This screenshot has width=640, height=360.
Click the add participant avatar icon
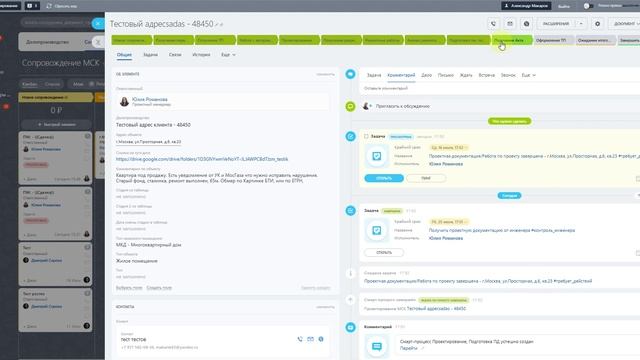tap(367, 106)
